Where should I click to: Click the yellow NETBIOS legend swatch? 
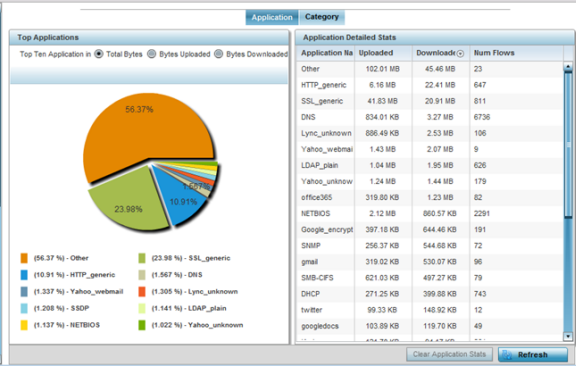click(24, 325)
